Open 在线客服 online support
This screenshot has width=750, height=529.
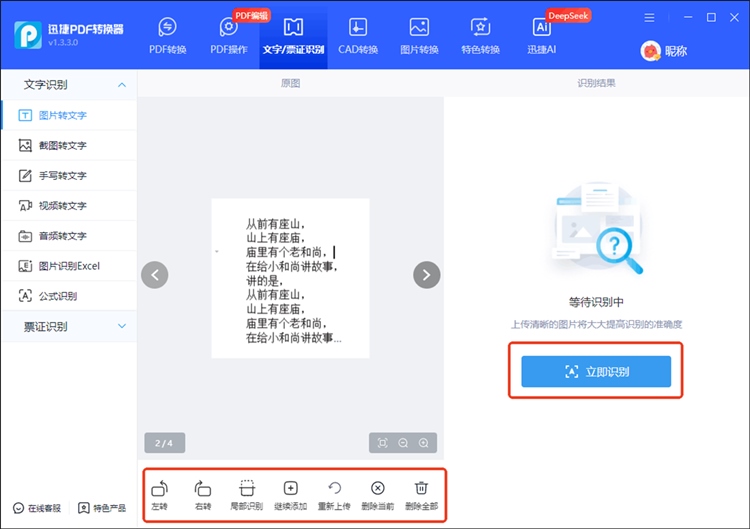click(37, 508)
